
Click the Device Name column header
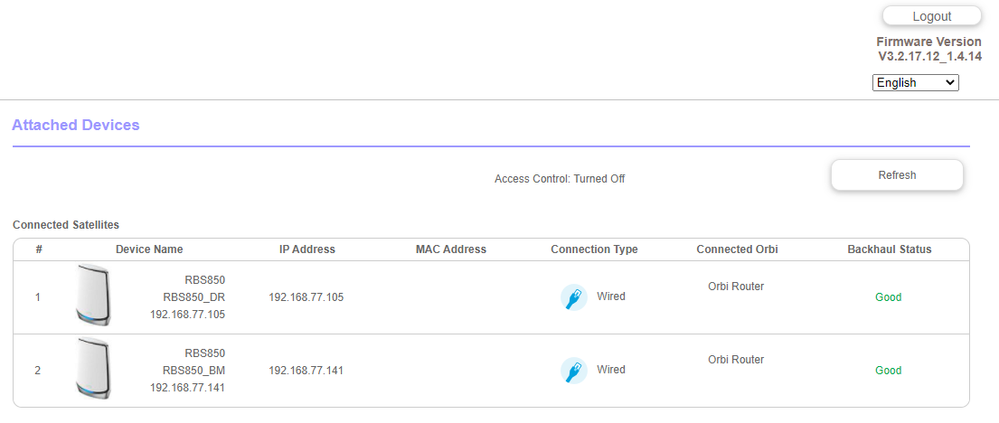point(149,249)
